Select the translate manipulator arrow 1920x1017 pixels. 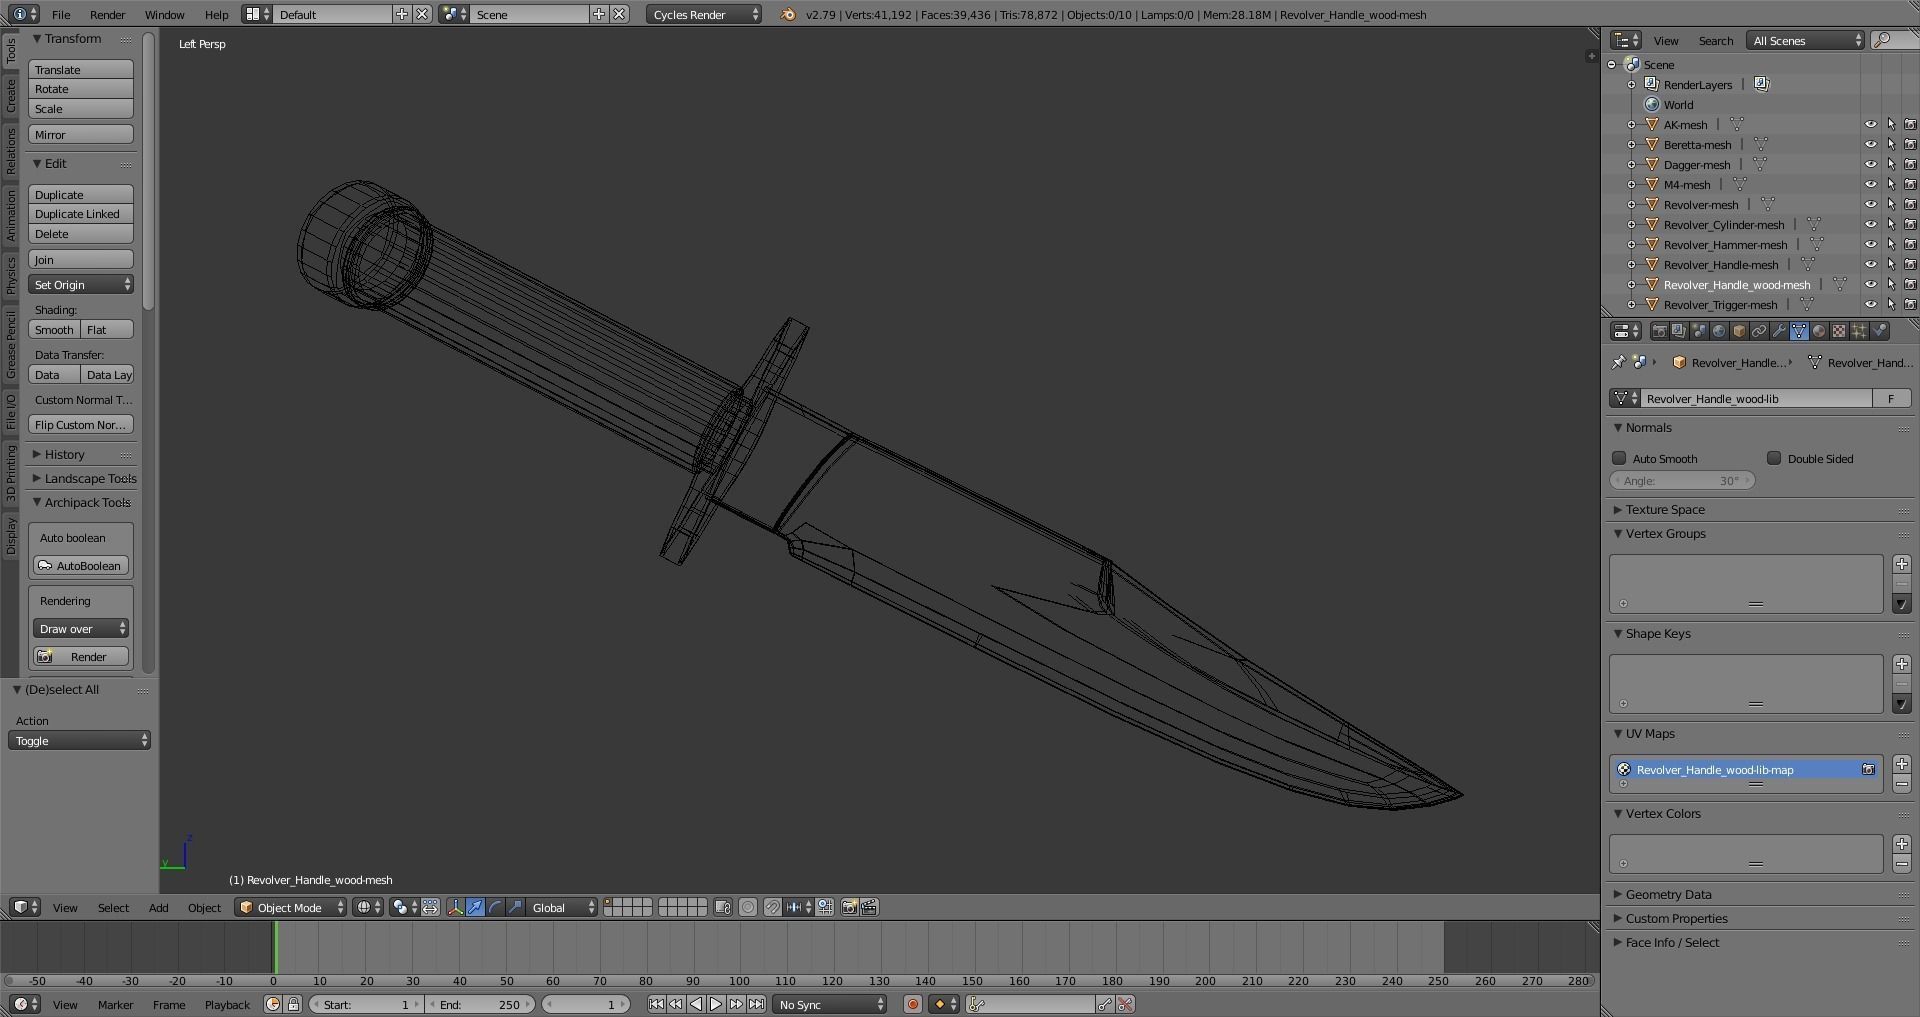475,907
